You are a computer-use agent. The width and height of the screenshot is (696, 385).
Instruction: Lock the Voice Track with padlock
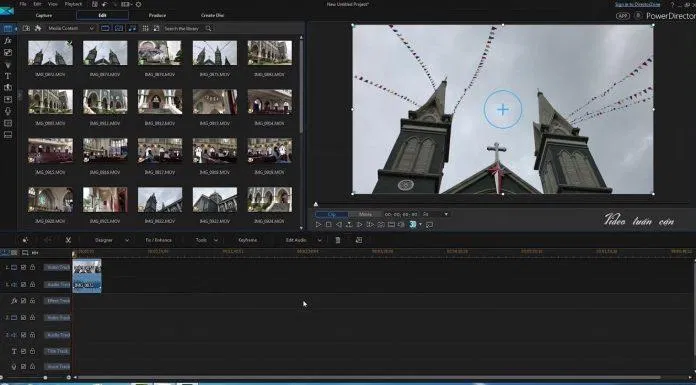pyautogui.click(x=32, y=367)
